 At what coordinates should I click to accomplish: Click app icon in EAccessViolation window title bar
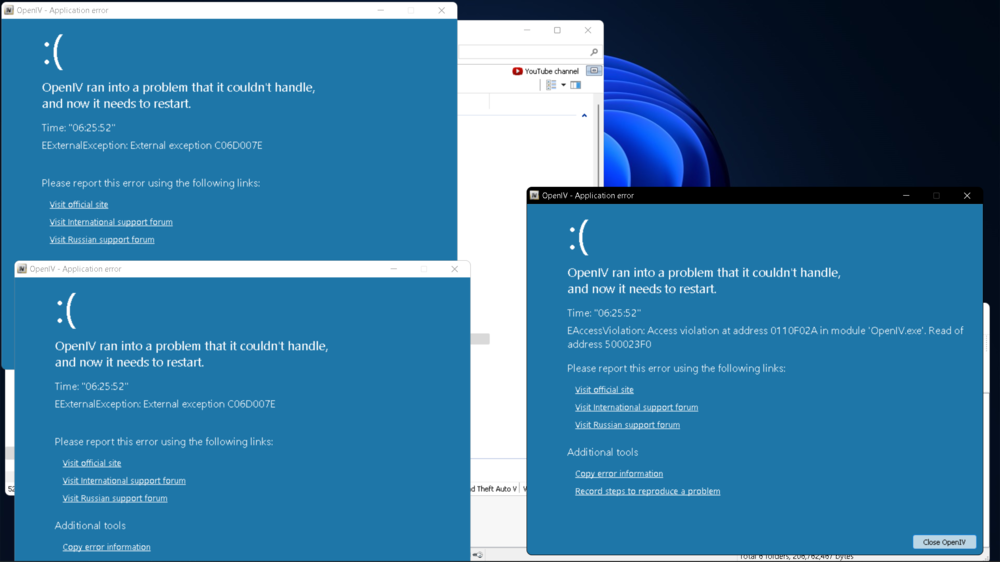coord(534,196)
